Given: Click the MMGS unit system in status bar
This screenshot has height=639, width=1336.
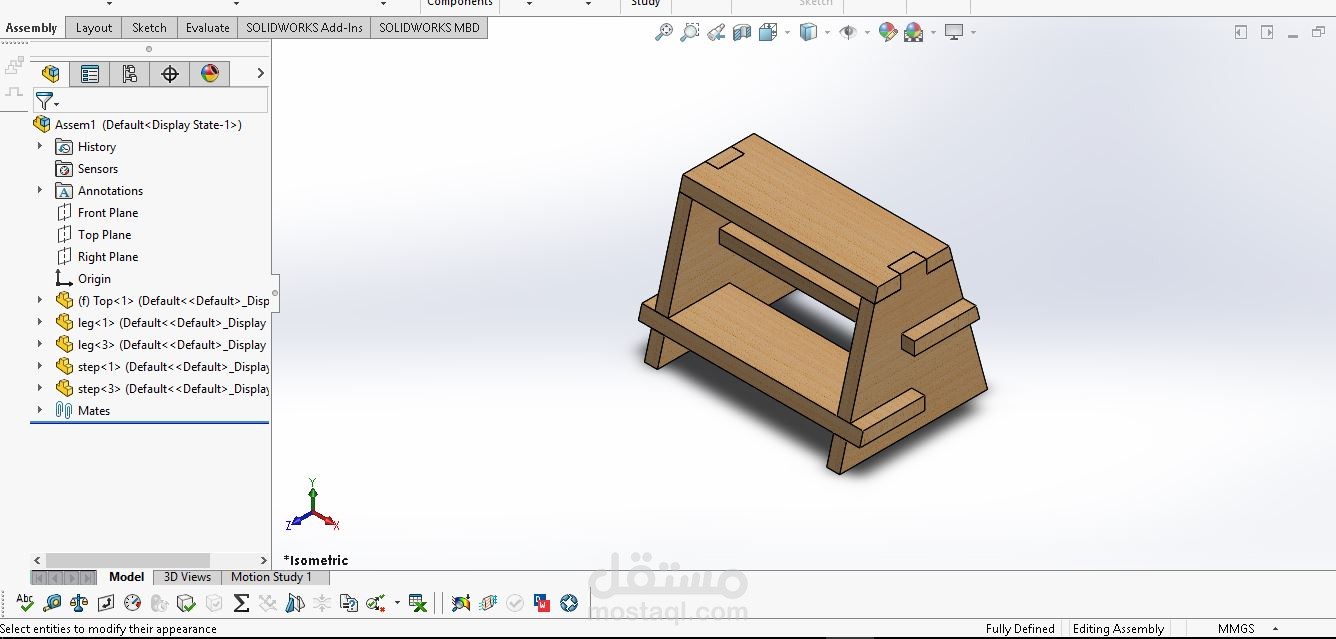Looking at the screenshot, I should coord(1236,629).
